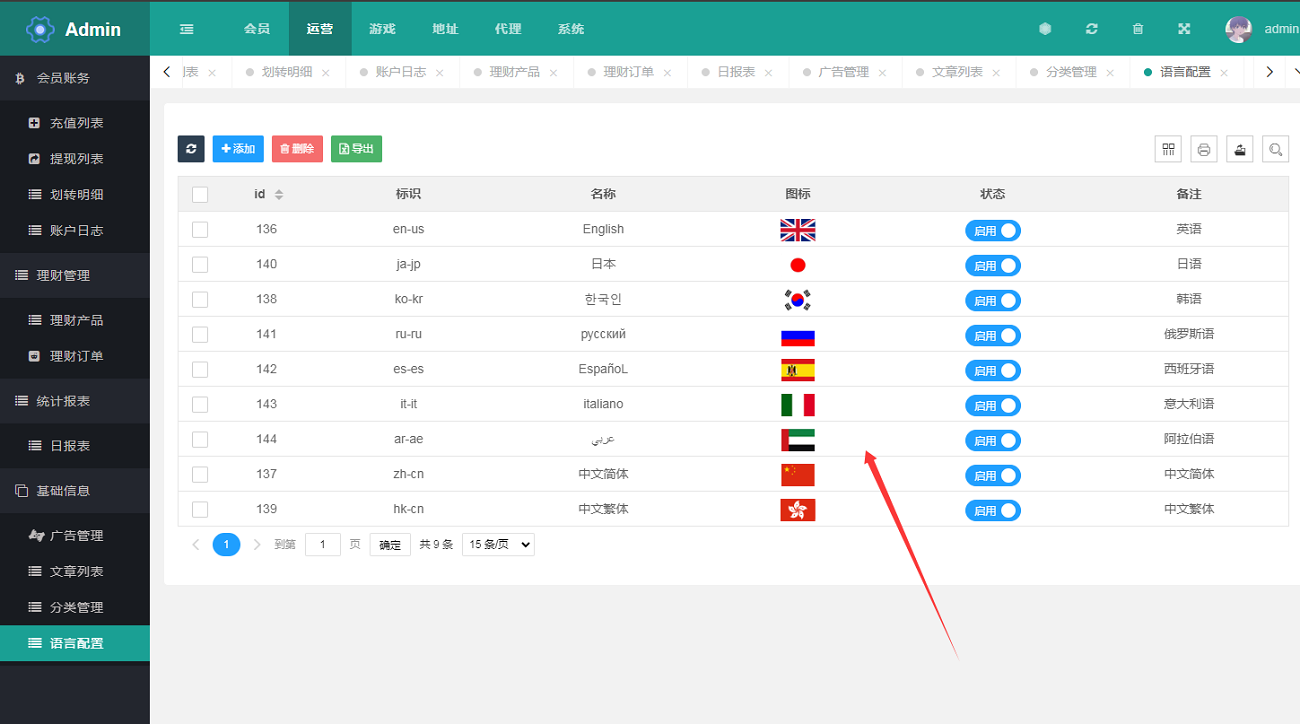Click the page number input field
The image size is (1300, 724).
(322, 545)
